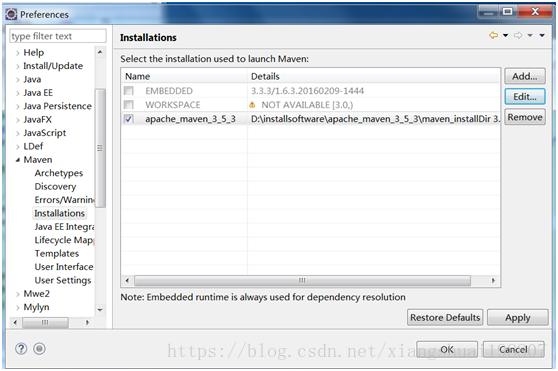
Task: Click the Details column header
Action: (374, 76)
